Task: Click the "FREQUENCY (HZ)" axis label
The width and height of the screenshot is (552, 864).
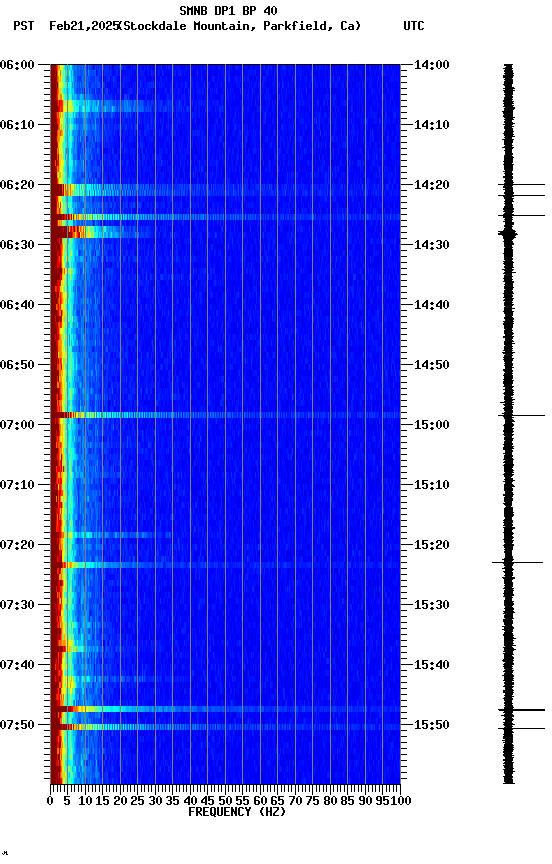Action: [x=237, y=812]
